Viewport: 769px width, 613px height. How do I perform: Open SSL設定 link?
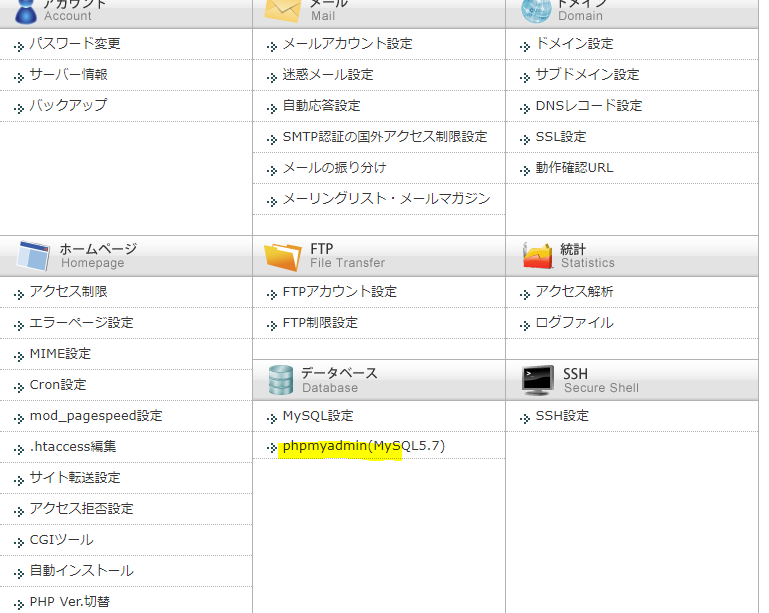point(561,136)
